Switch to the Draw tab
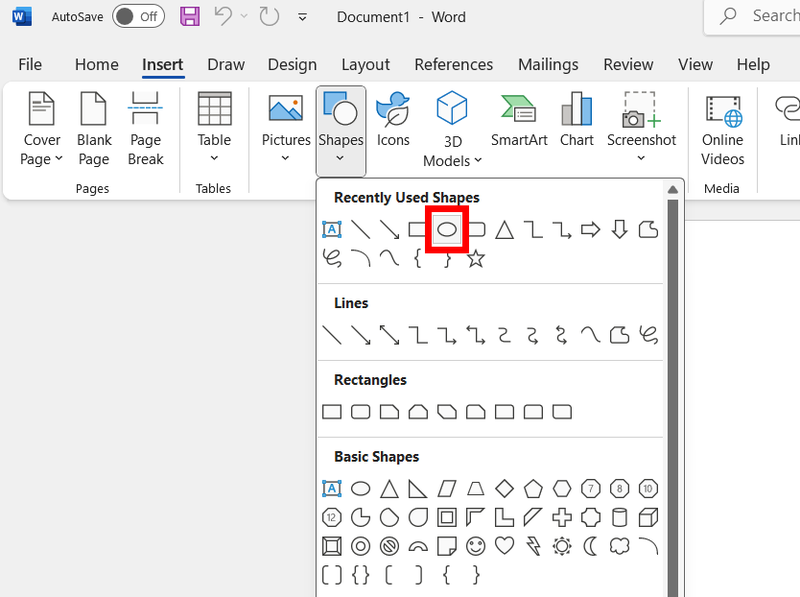800x597 pixels. [226, 65]
